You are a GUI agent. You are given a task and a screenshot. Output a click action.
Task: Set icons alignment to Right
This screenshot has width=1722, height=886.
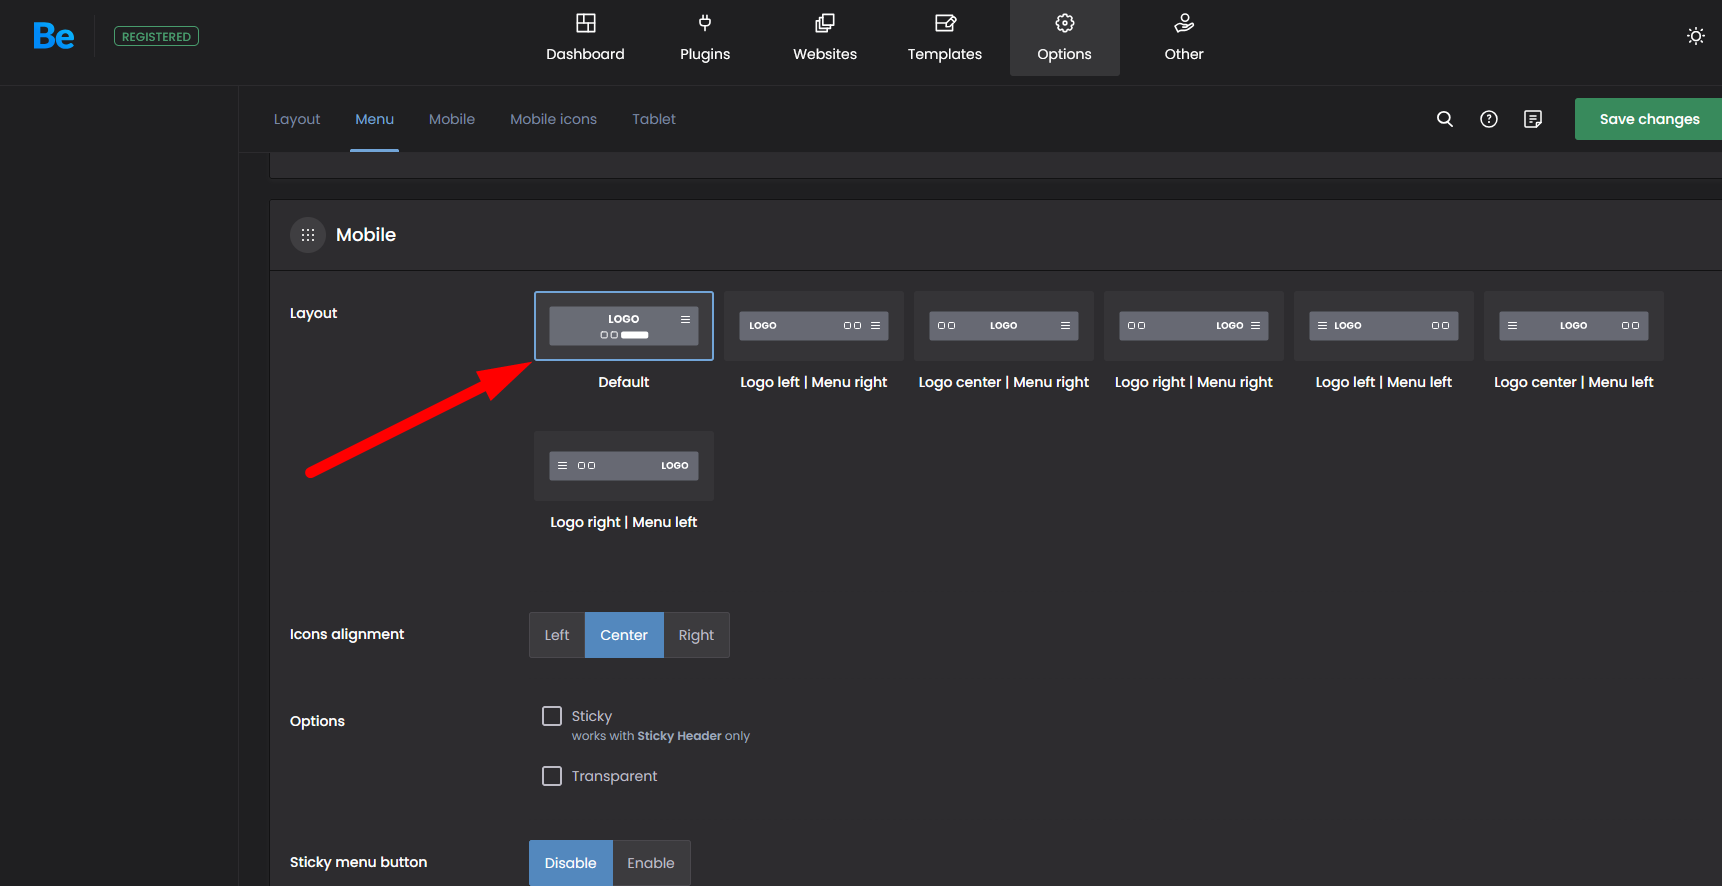click(696, 635)
